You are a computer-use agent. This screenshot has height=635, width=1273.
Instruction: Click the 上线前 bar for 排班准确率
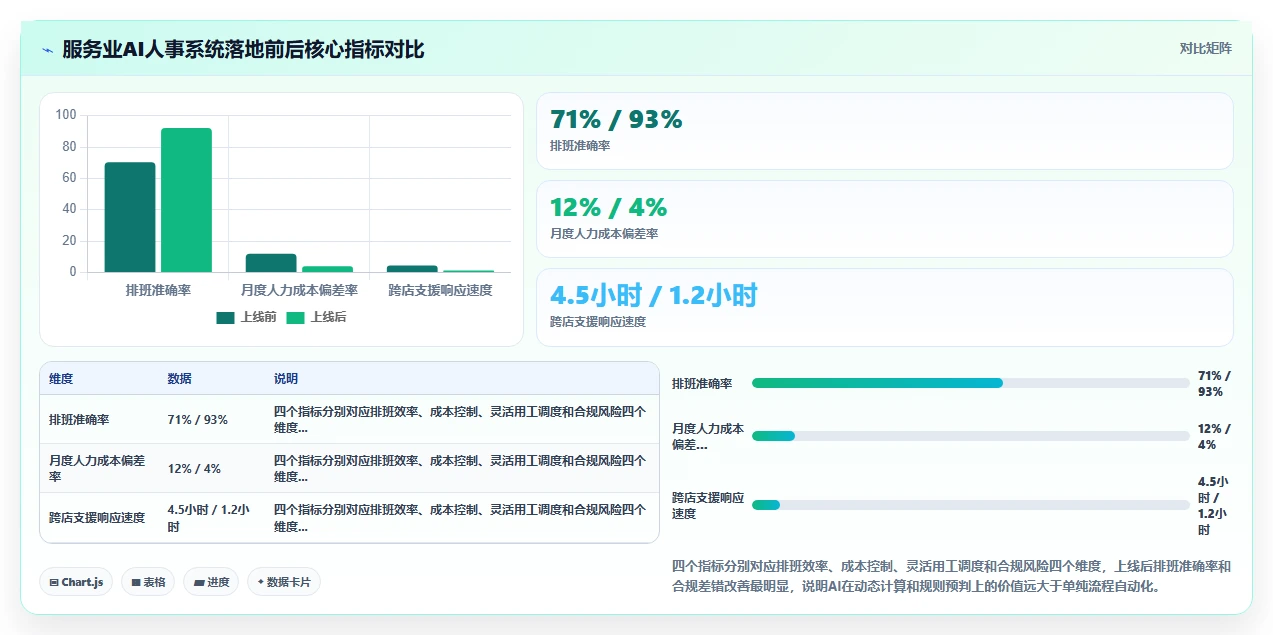coord(130,217)
